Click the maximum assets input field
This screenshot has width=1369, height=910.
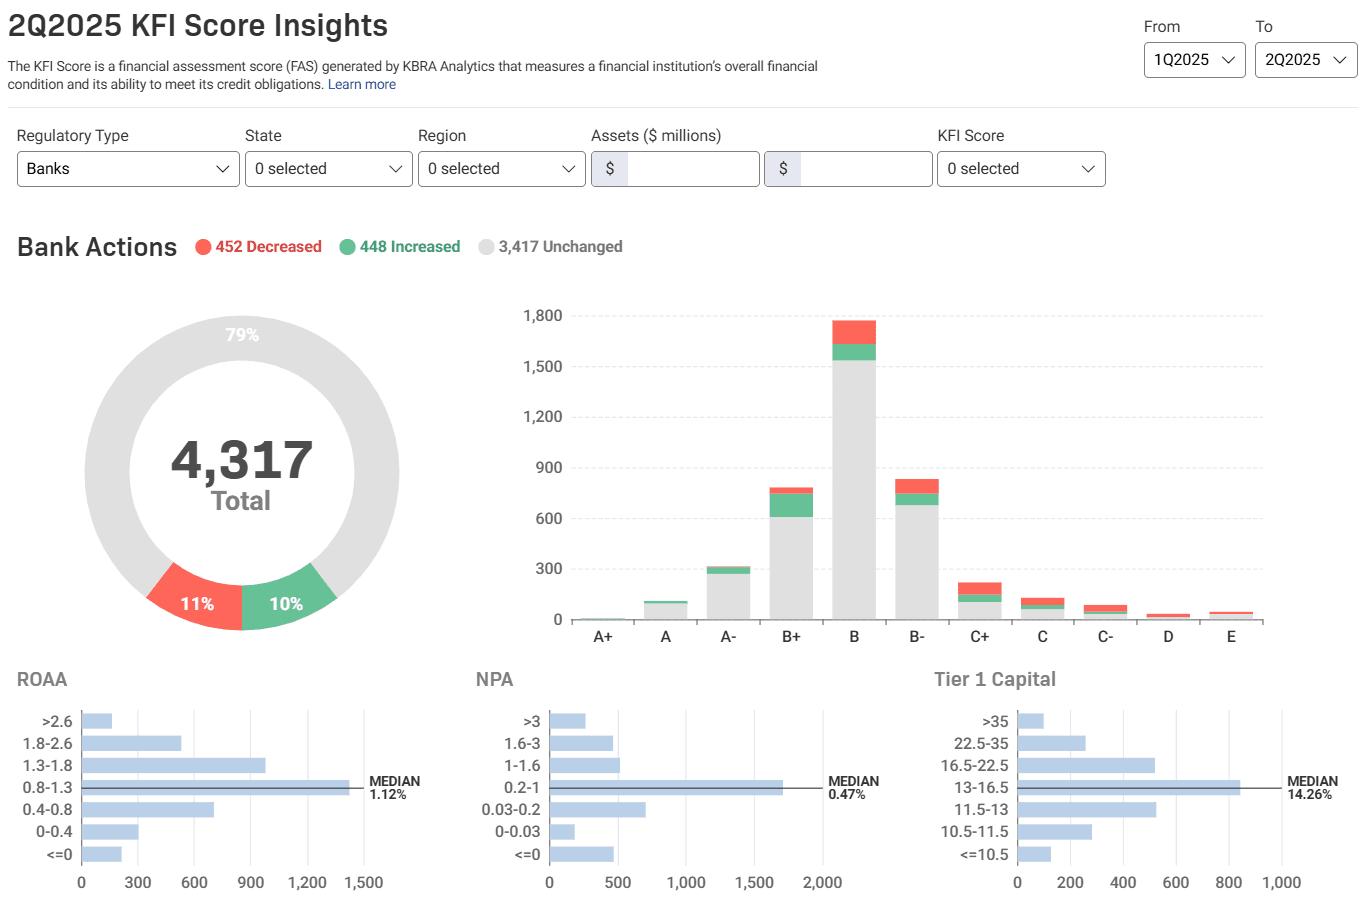click(x=865, y=169)
